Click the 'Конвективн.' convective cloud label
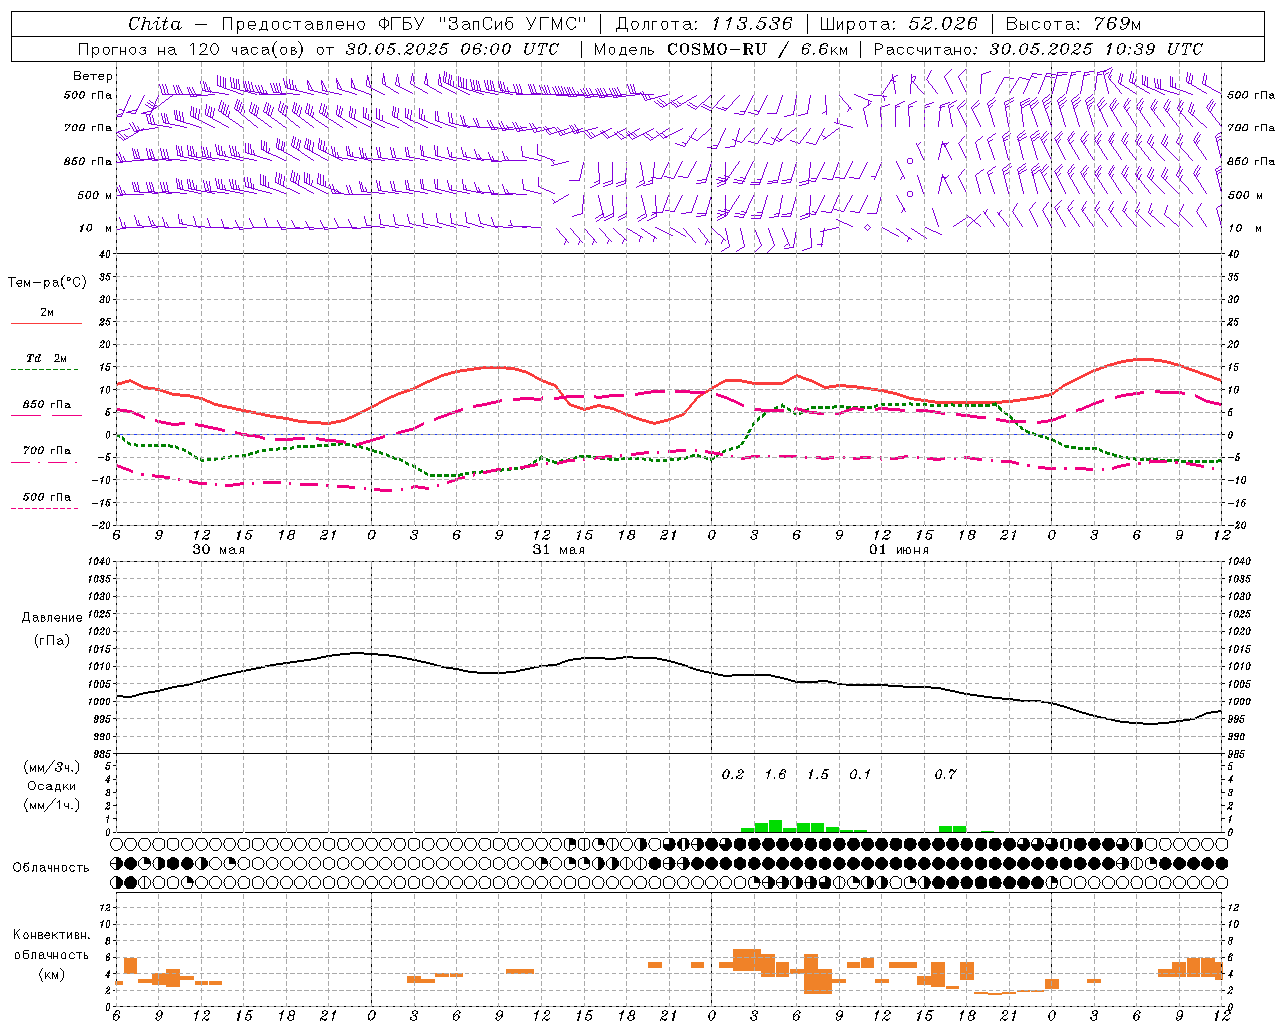The height and width of the screenshot is (1024, 1280). pyautogui.click(x=52, y=935)
